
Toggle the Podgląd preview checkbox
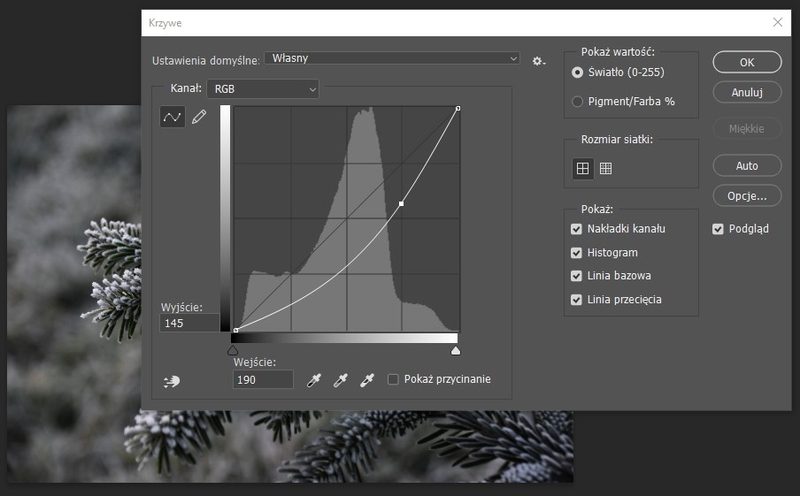717,229
